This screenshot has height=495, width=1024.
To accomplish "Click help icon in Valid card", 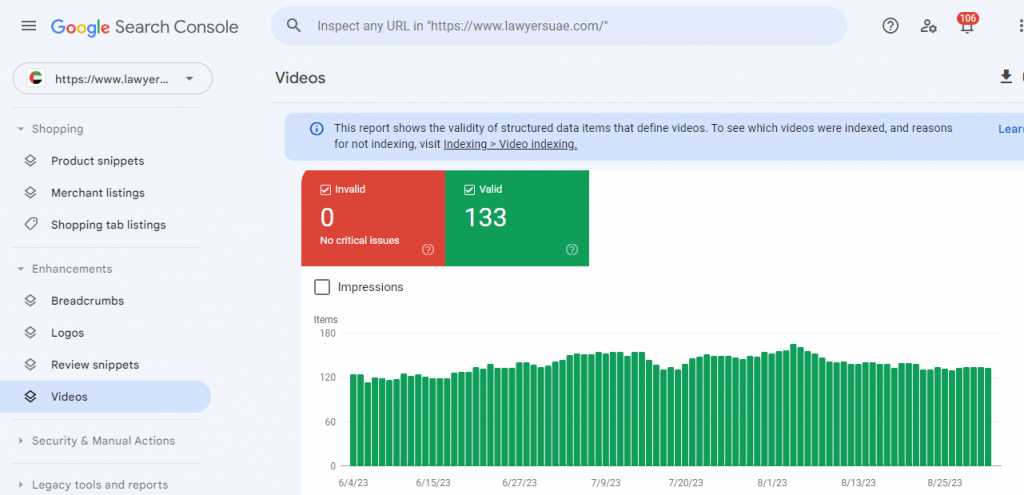I will point(572,249).
